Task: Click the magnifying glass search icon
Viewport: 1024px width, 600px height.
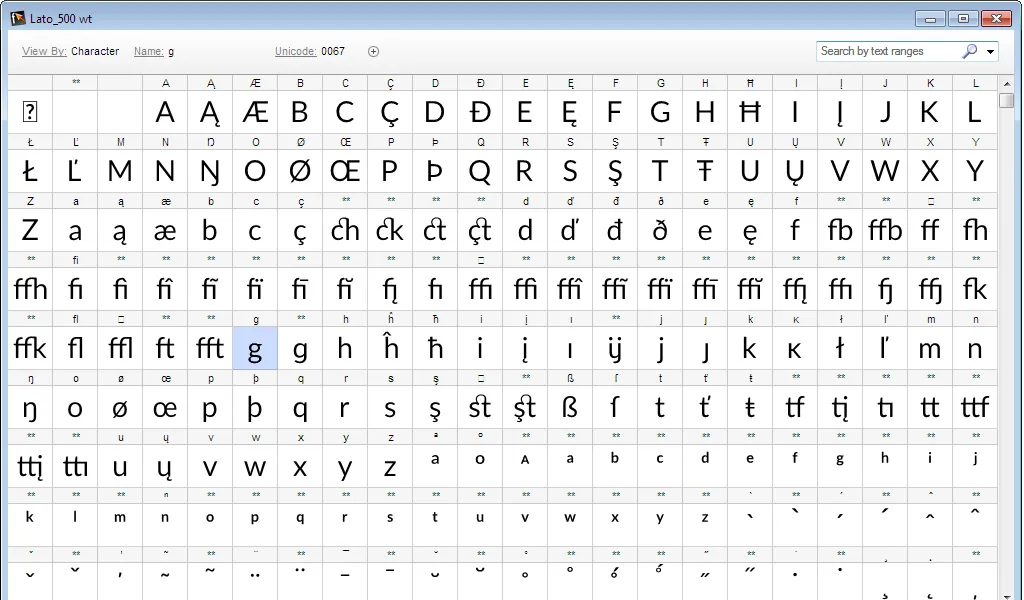Action: (969, 51)
